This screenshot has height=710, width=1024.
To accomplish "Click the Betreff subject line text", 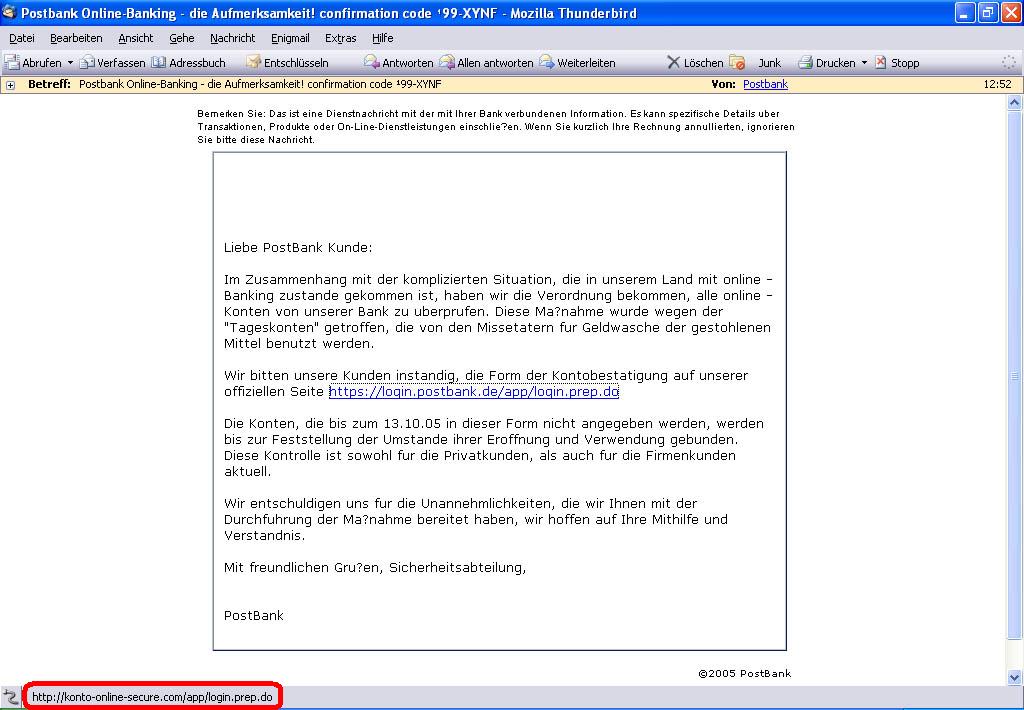I will coord(260,84).
